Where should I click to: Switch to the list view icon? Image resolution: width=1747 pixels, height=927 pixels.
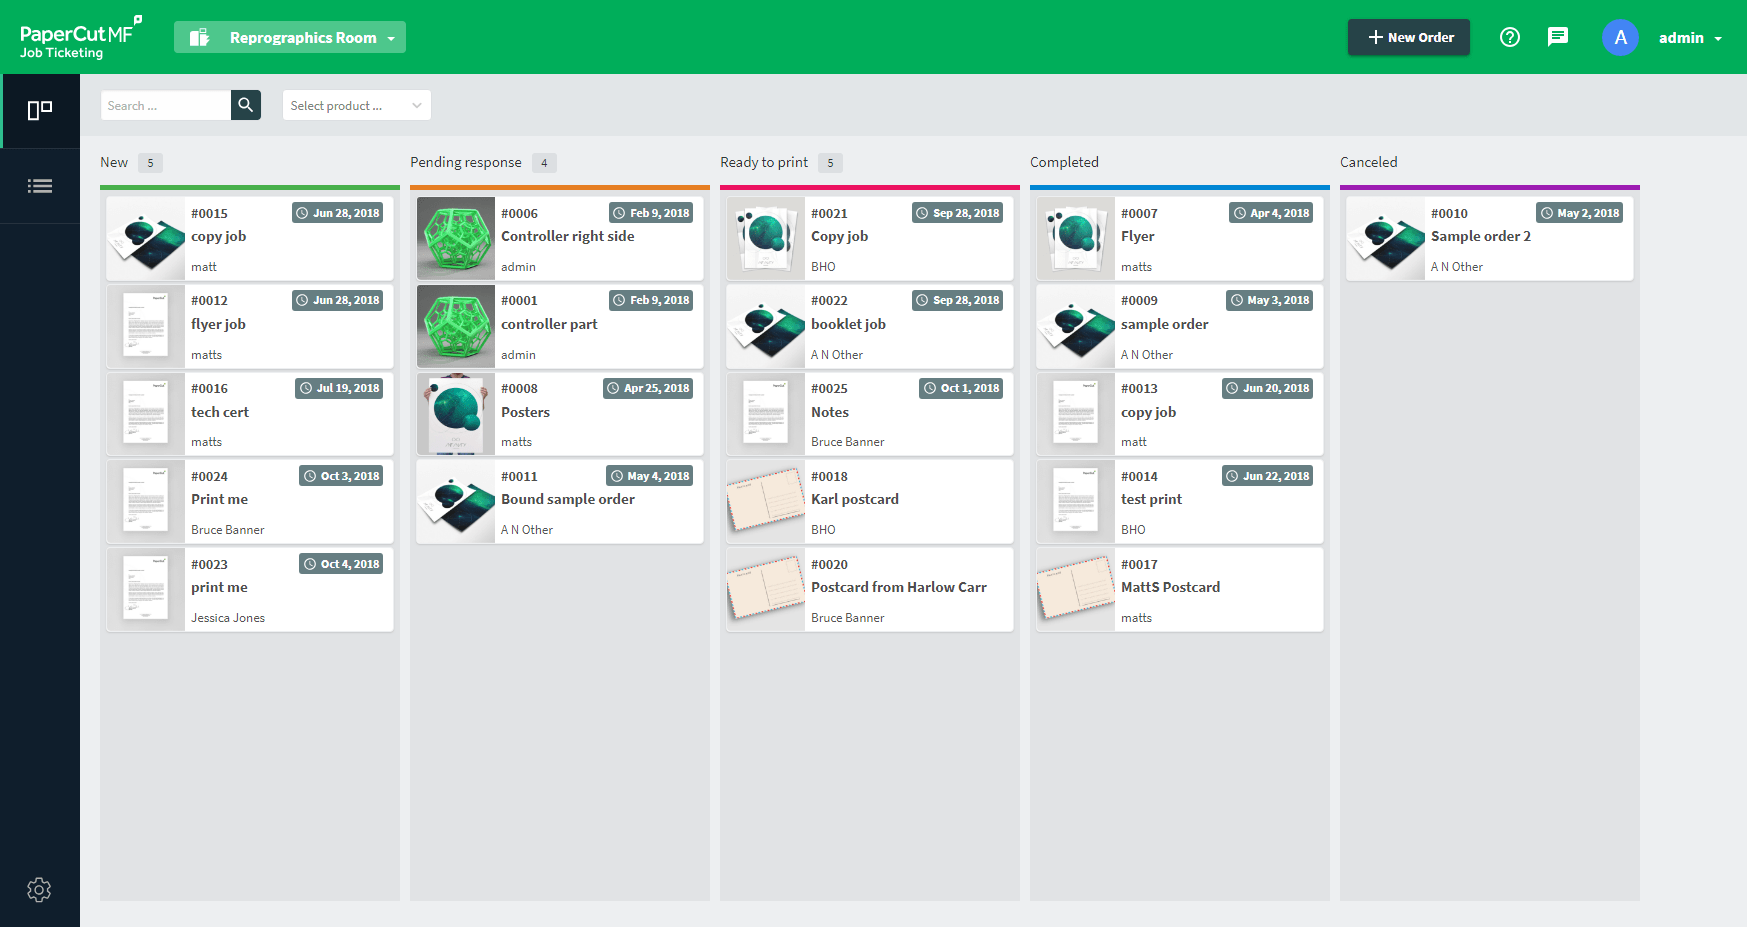click(x=40, y=186)
